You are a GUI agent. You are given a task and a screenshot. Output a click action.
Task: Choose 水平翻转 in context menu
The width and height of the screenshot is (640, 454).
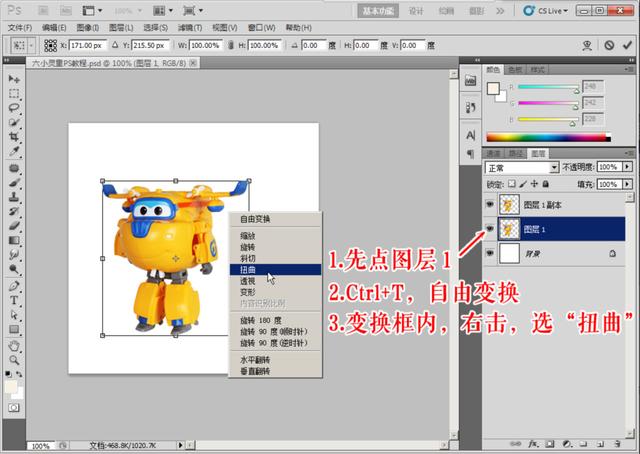[x=275, y=360]
